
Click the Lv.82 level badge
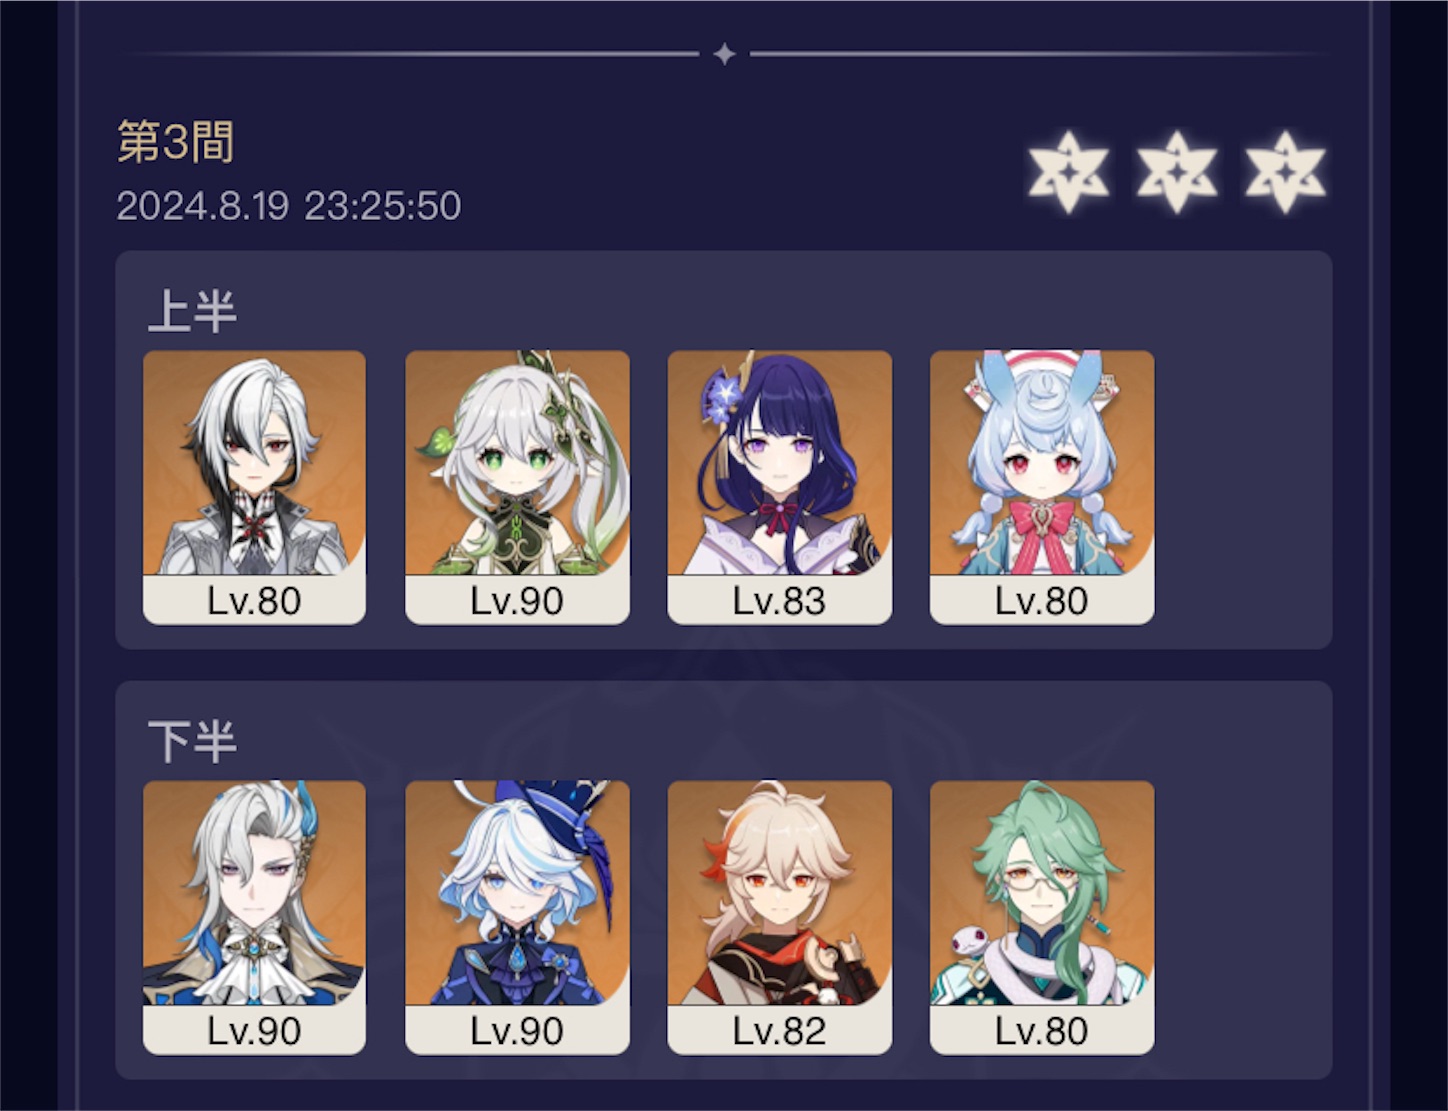(779, 1031)
